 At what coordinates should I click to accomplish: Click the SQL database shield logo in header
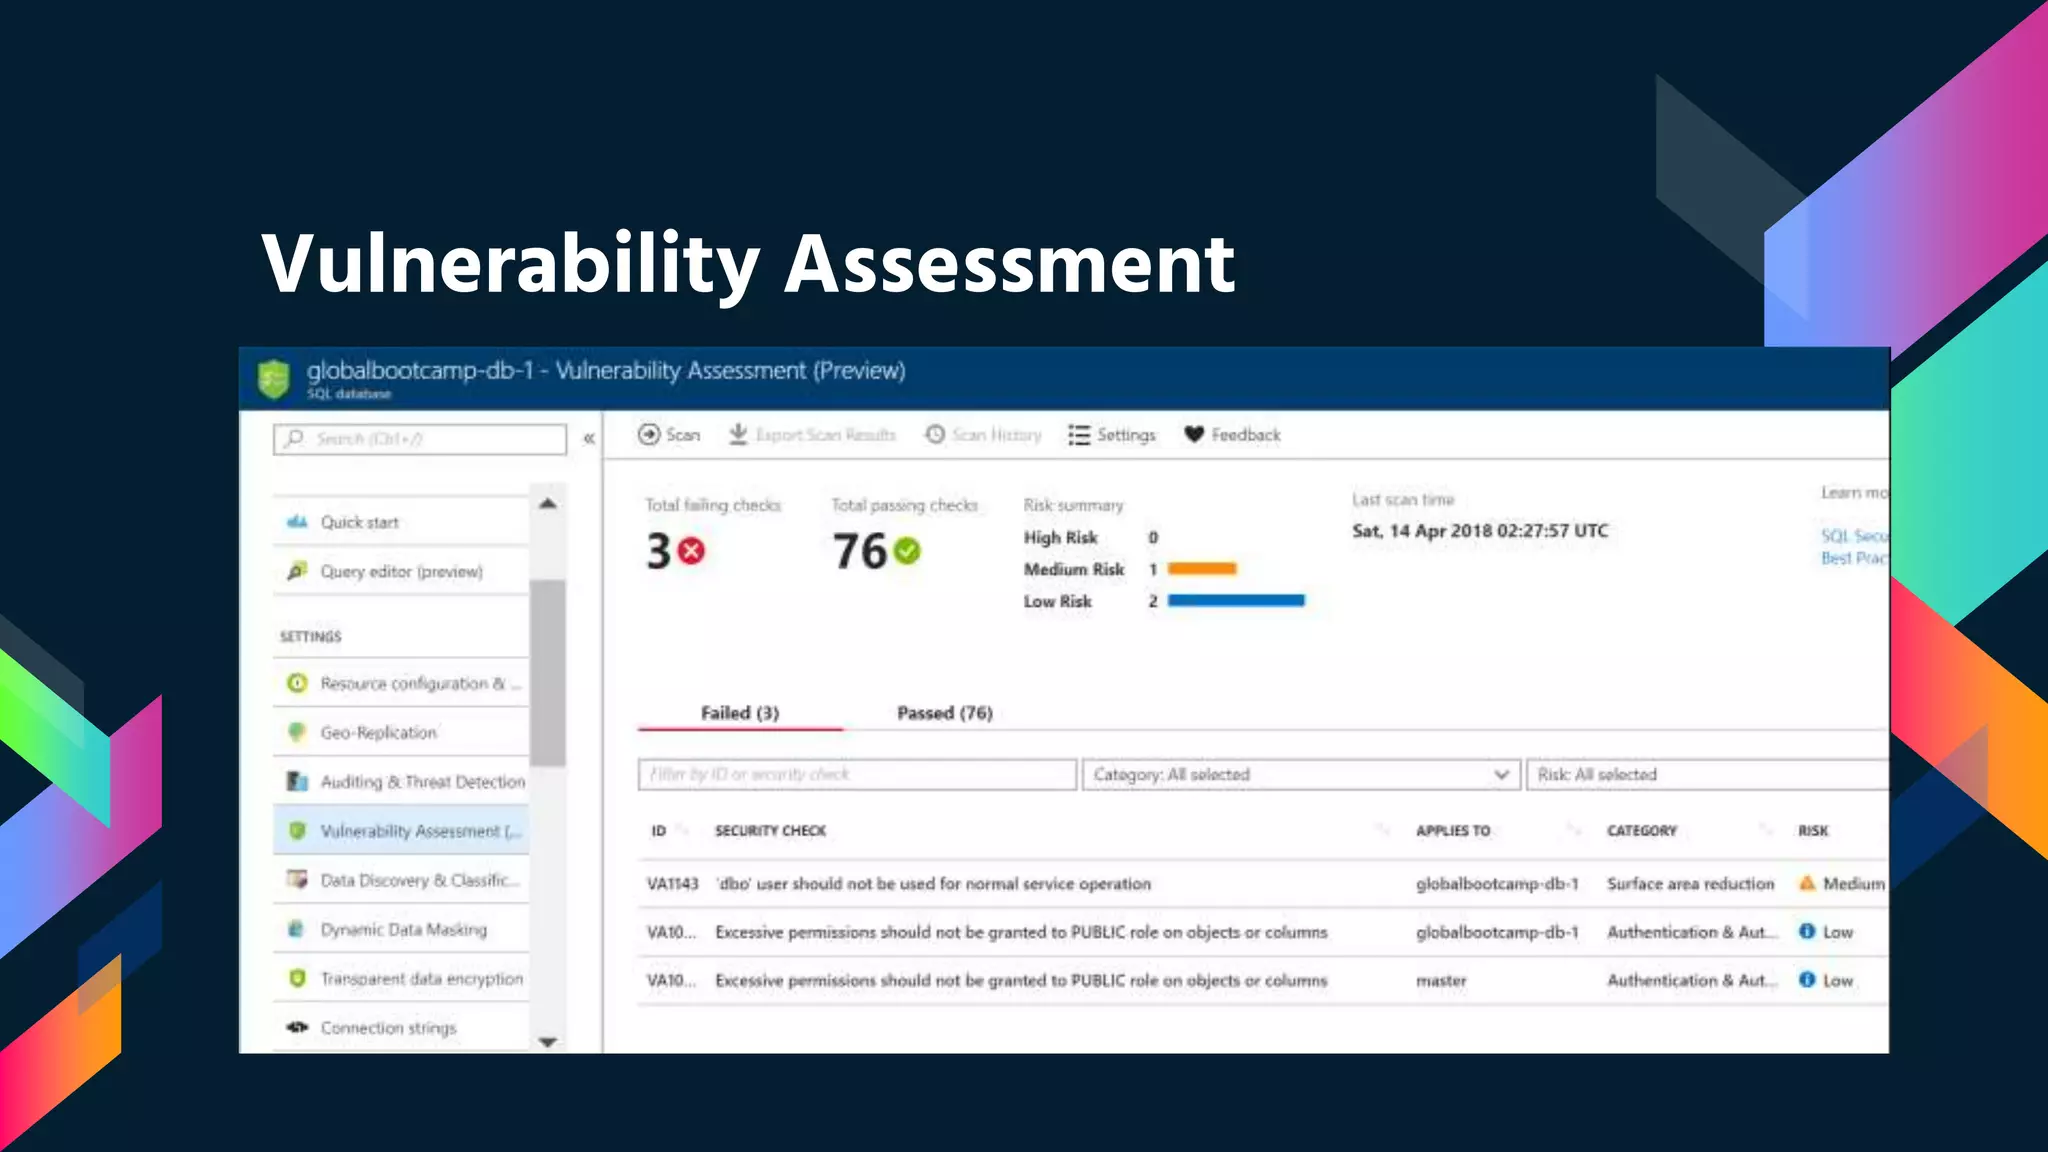[x=274, y=379]
